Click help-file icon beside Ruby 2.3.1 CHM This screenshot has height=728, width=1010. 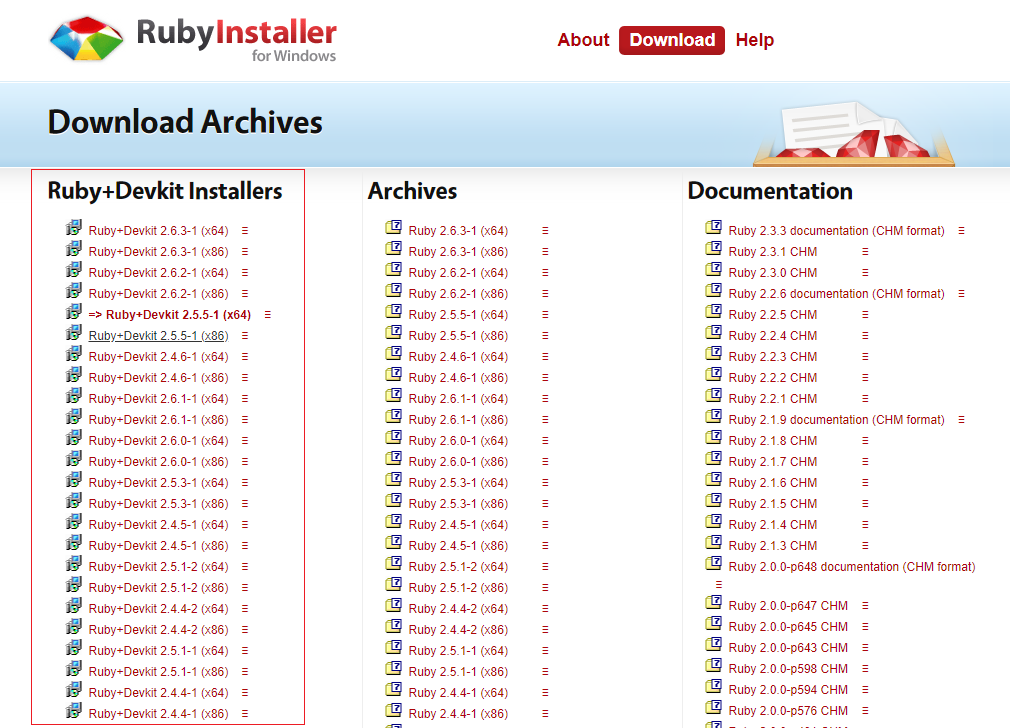coord(713,249)
